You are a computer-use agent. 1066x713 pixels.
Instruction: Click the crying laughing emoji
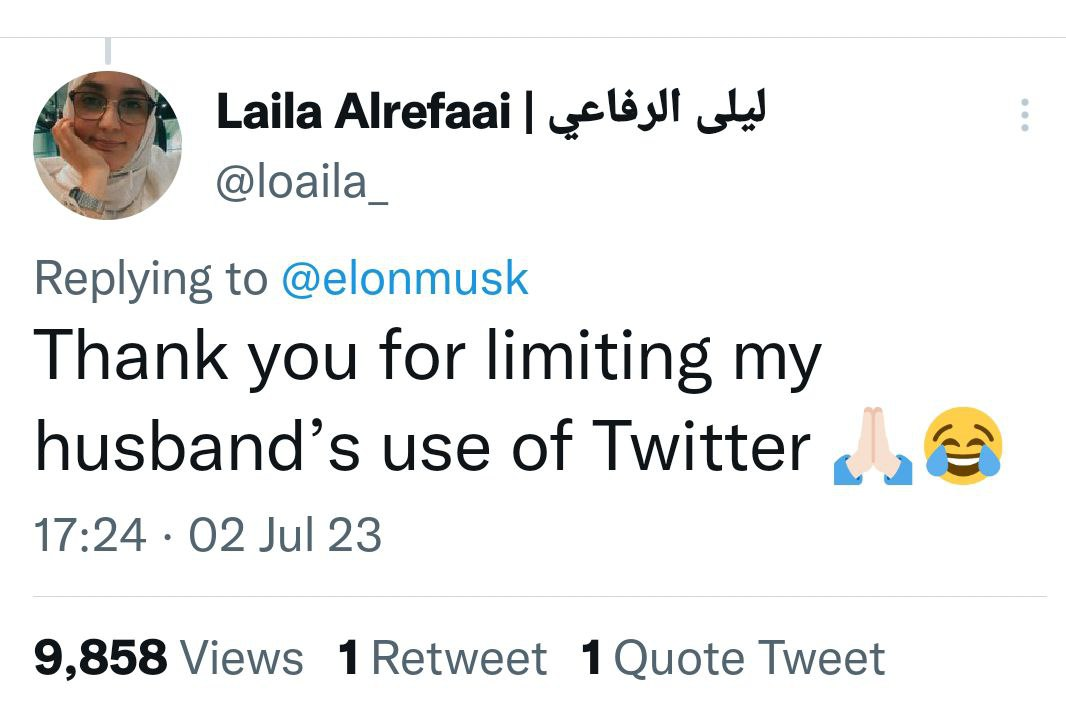963,446
